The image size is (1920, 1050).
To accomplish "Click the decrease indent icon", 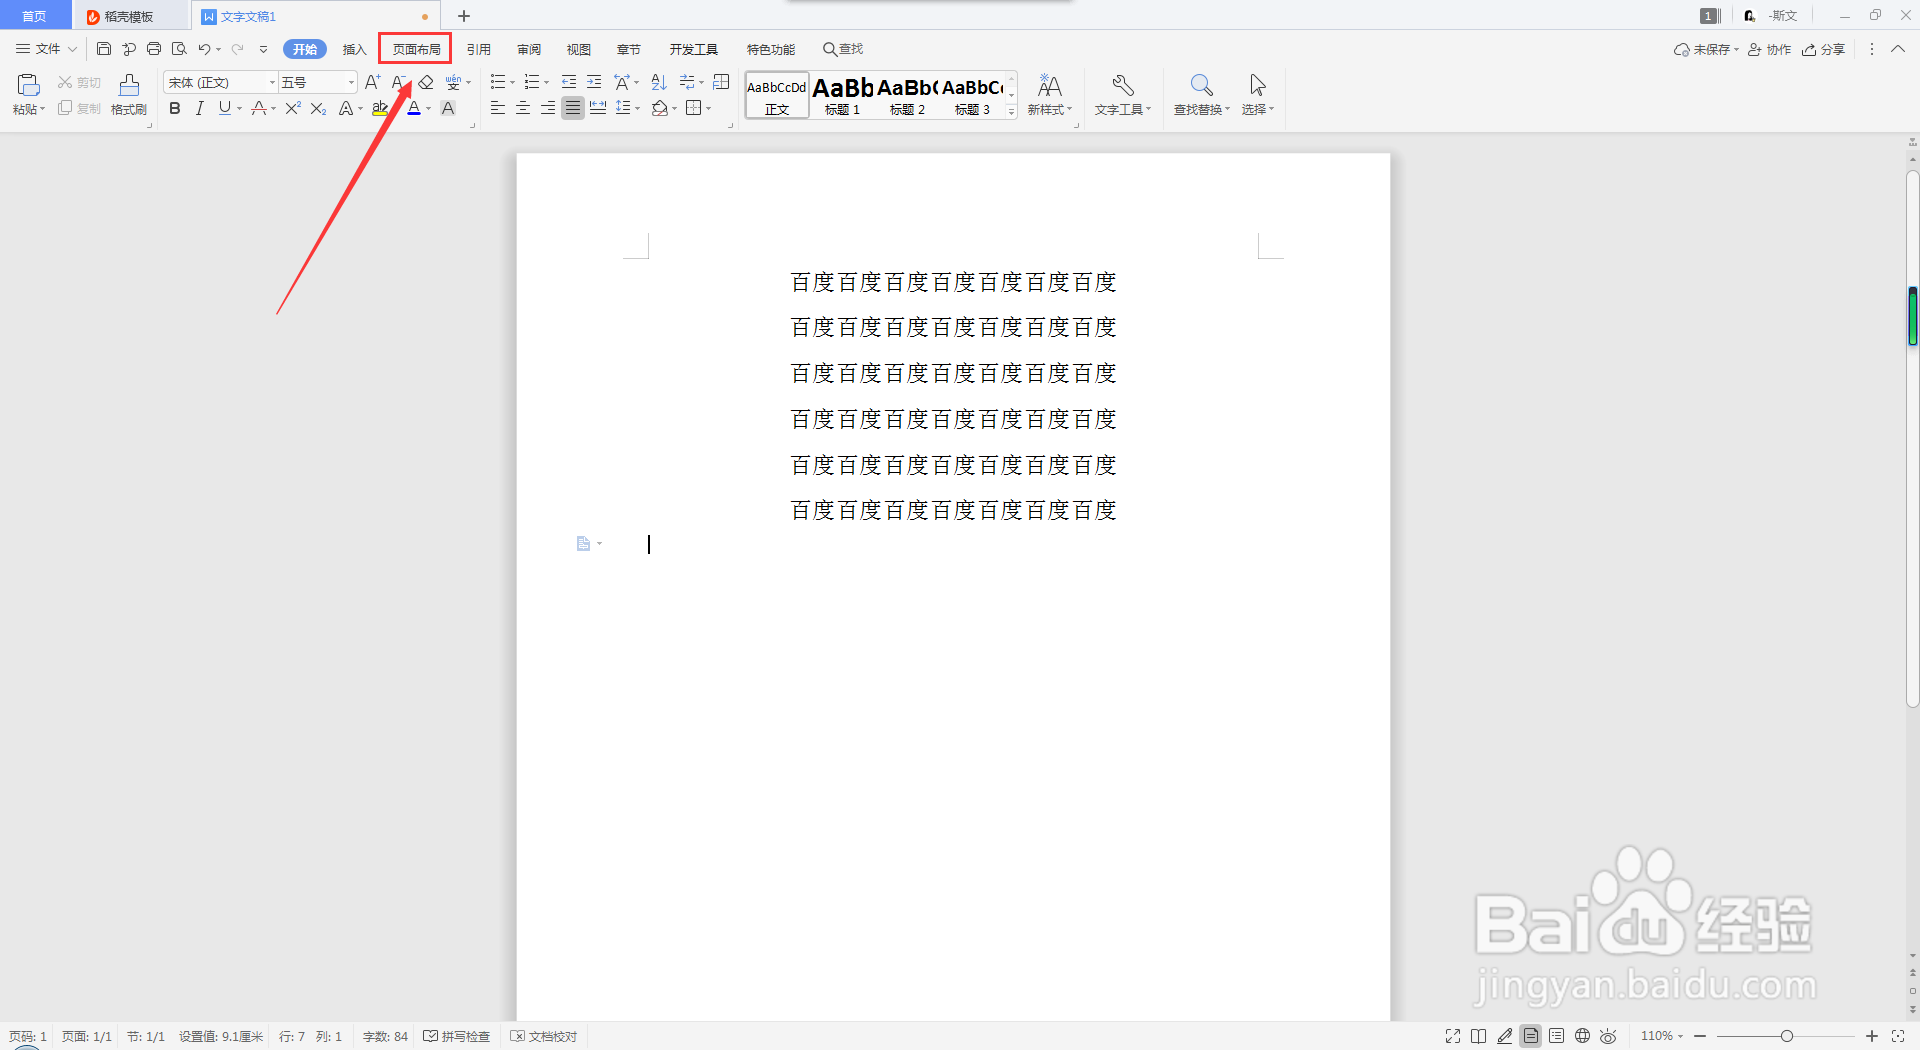I will 569,82.
